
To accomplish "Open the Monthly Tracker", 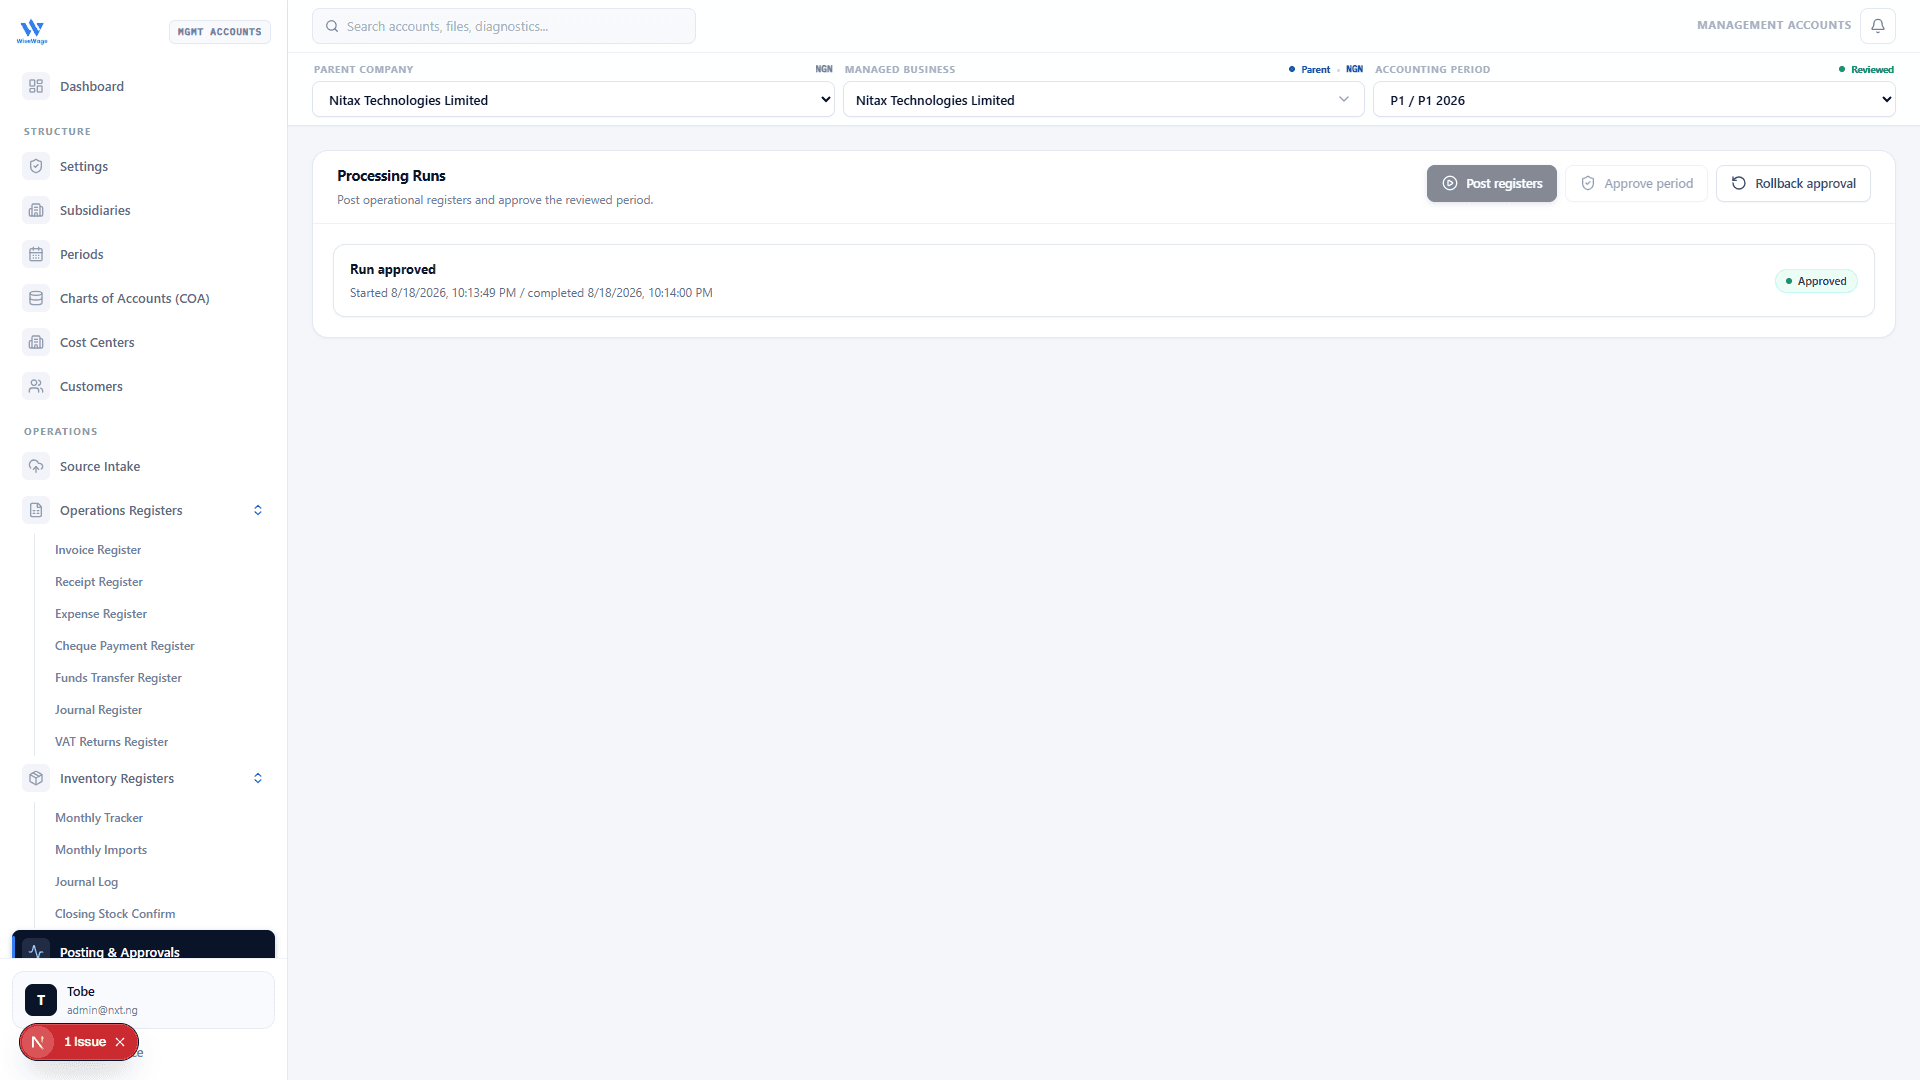I will [99, 818].
